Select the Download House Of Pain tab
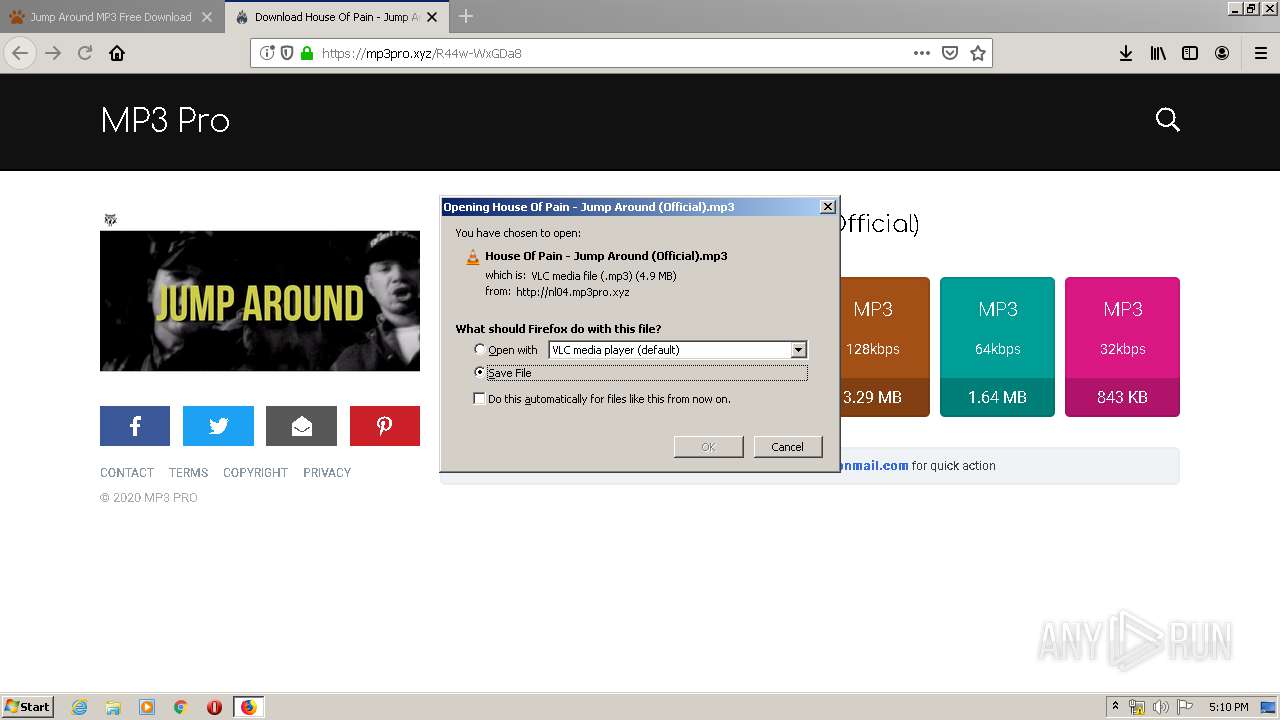Viewport: 1280px width, 720px height. click(x=337, y=17)
